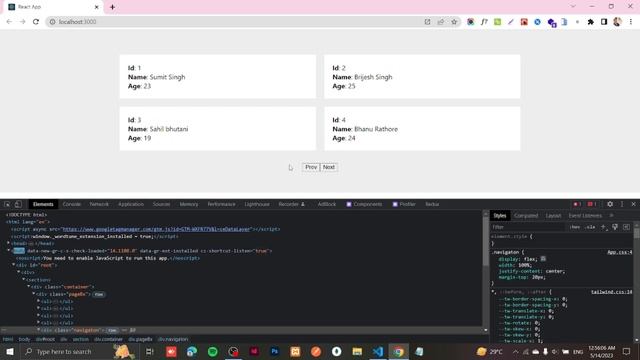Viewport: 640px width, 360px height.
Task: Click the Prev pagination button
Action: tap(311, 167)
